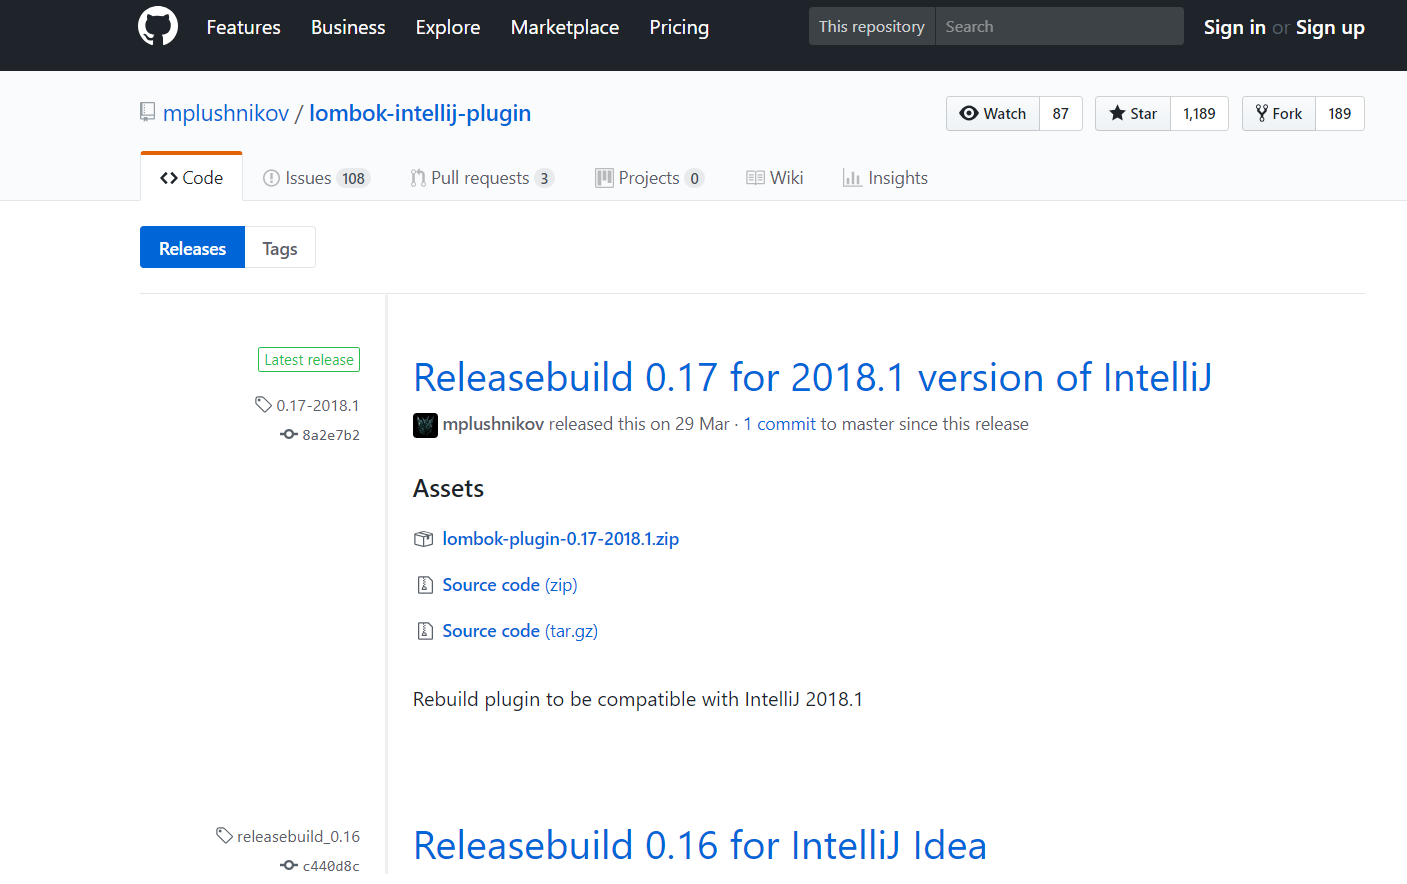This screenshot has width=1407, height=884.
Task: Open the 1 commit to master link
Action: pyautogui.click(x=779, y=424)
